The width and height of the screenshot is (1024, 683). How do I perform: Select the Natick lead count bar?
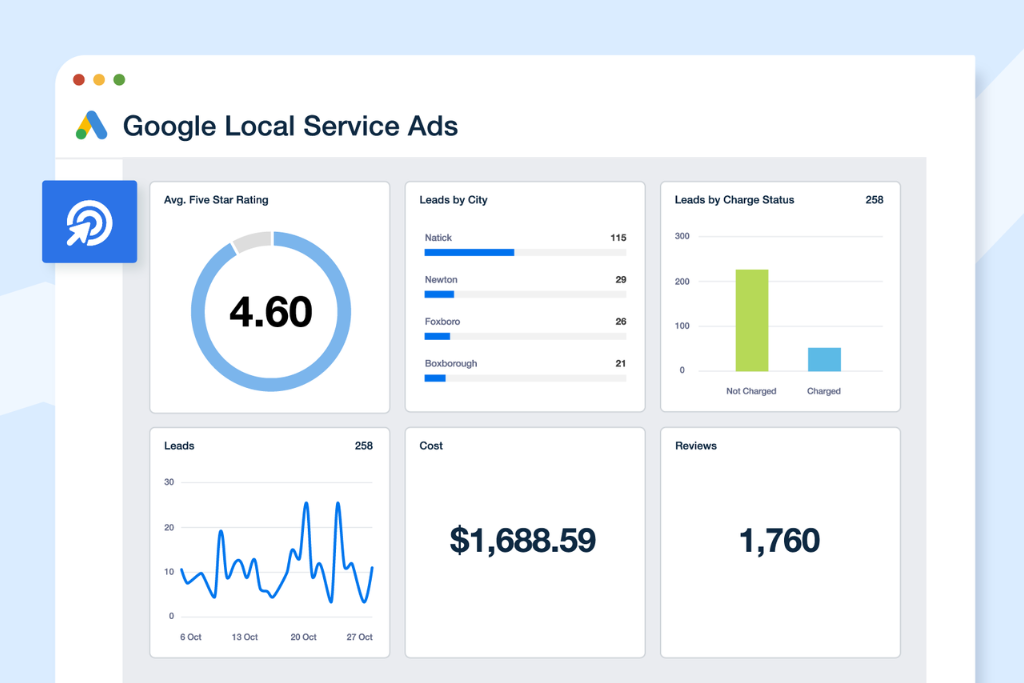pos(468,253)
